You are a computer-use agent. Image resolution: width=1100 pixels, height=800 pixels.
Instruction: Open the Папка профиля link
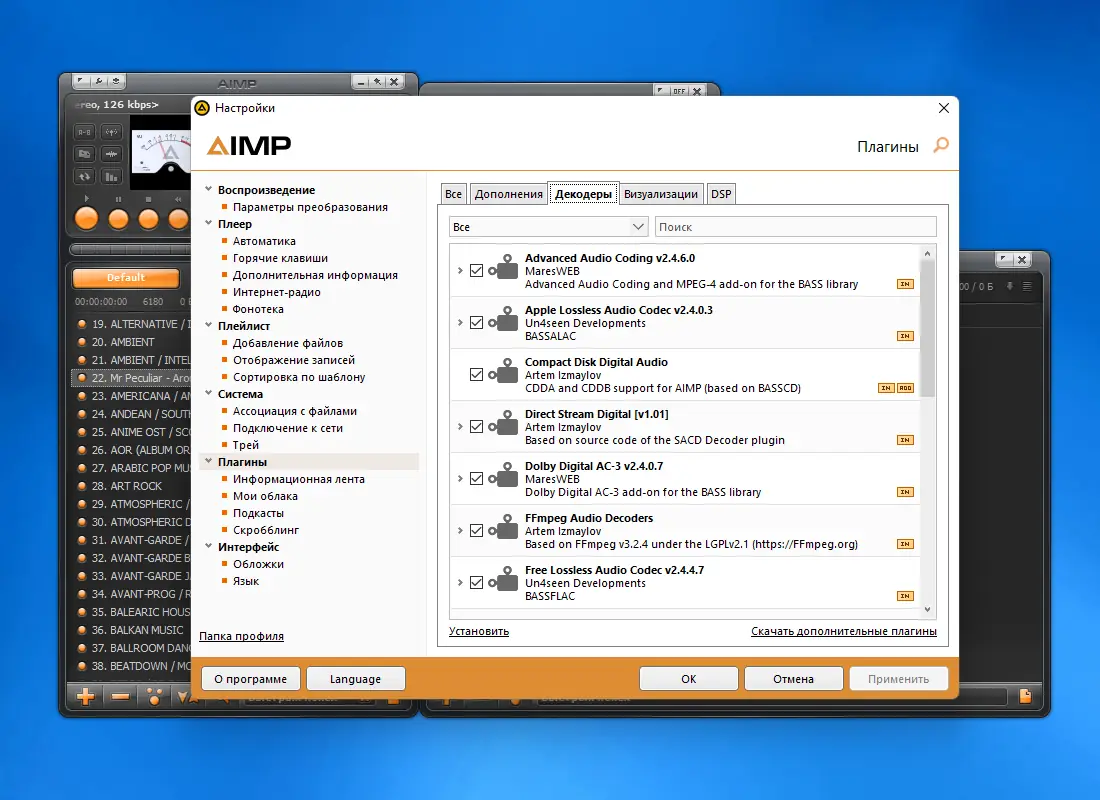(241, 636)
